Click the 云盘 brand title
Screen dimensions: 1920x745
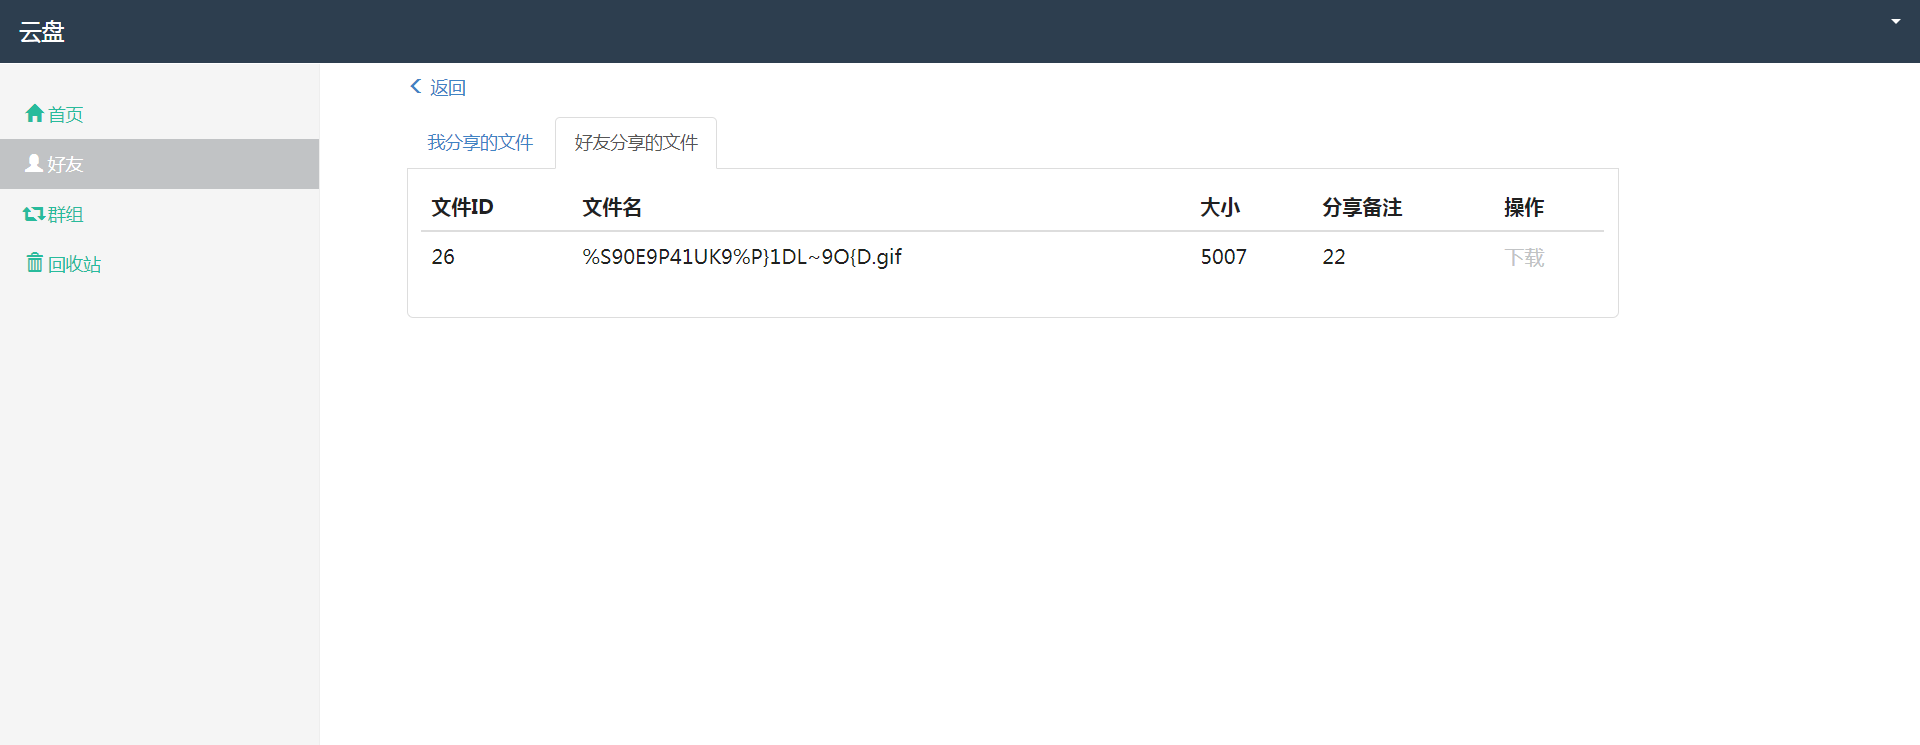[x=42, y=32]
